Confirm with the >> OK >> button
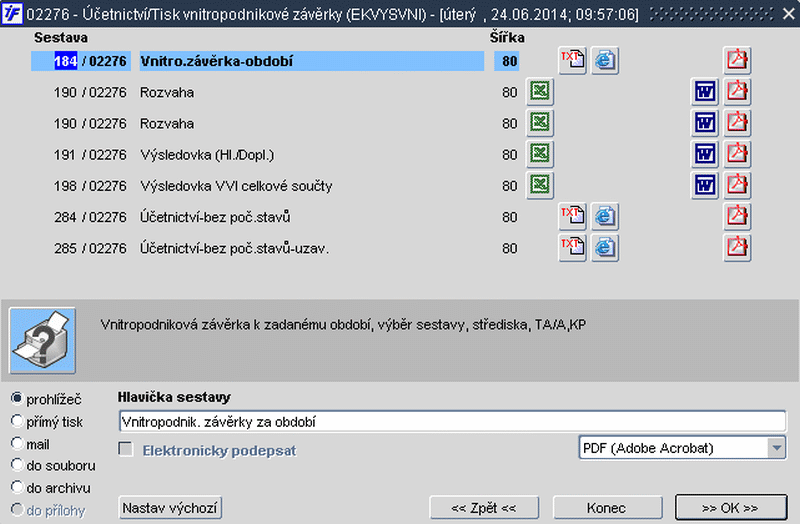Viewport: 800px width, 524px height. tap(731, 508)
